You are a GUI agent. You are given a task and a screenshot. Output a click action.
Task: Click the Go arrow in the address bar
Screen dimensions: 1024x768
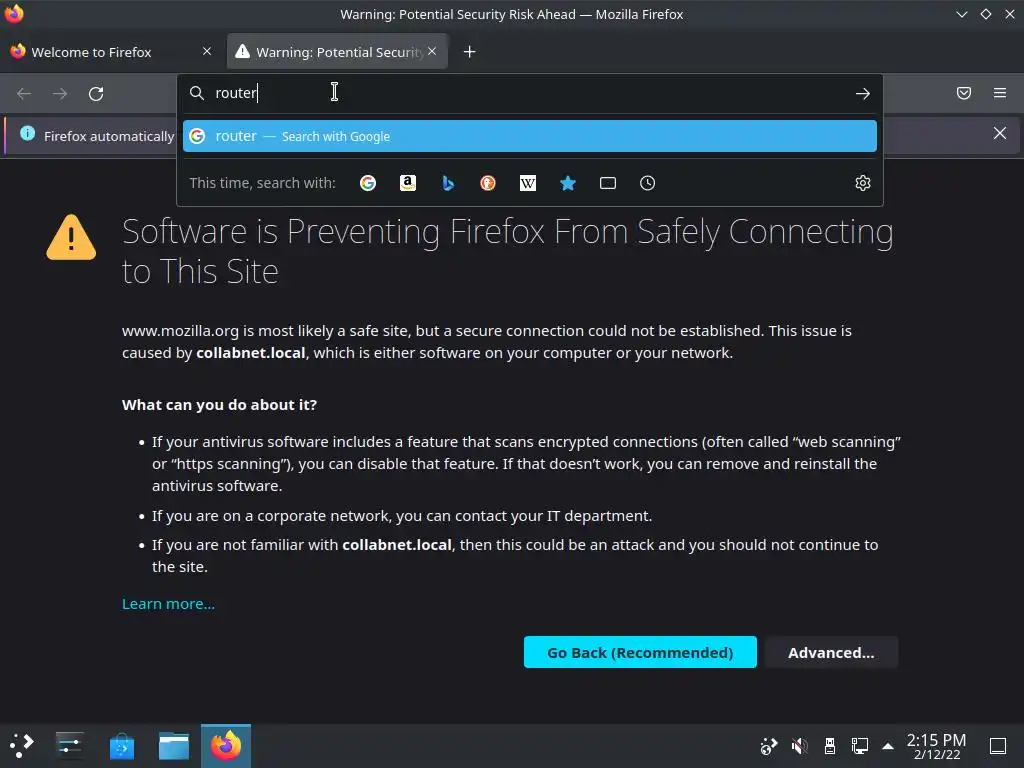pos(863,93)
